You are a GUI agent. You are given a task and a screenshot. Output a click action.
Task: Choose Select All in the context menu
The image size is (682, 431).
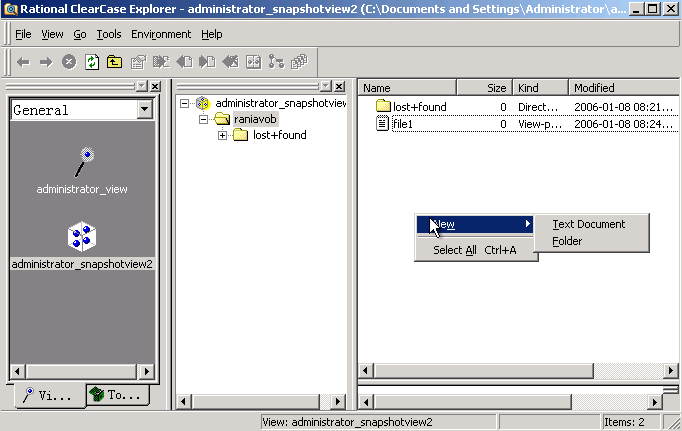[475, 250]
